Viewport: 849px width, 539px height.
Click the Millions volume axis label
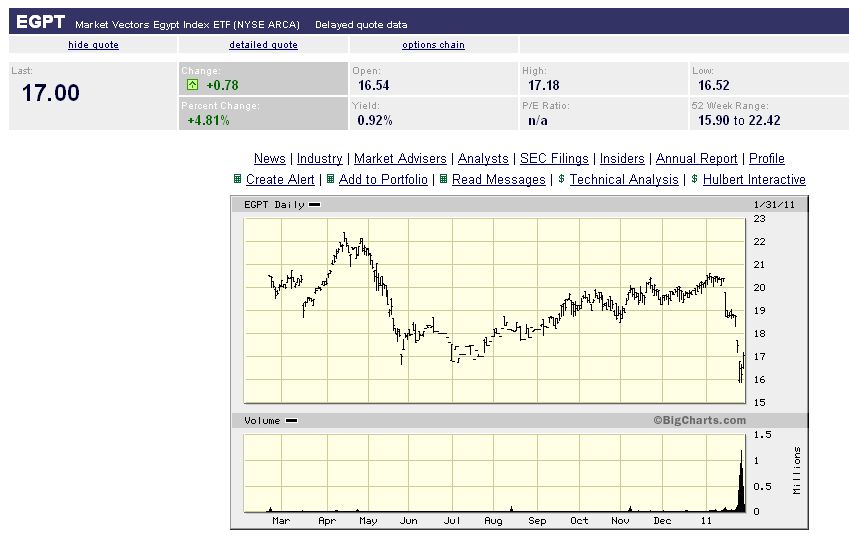pos(796,470)
